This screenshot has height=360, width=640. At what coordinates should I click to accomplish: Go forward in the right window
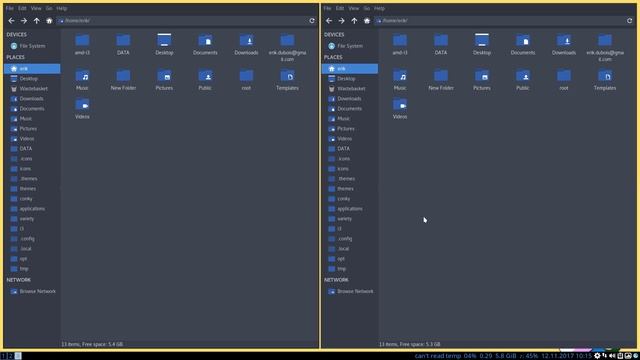pyautogui.click(x=342, y=20)
